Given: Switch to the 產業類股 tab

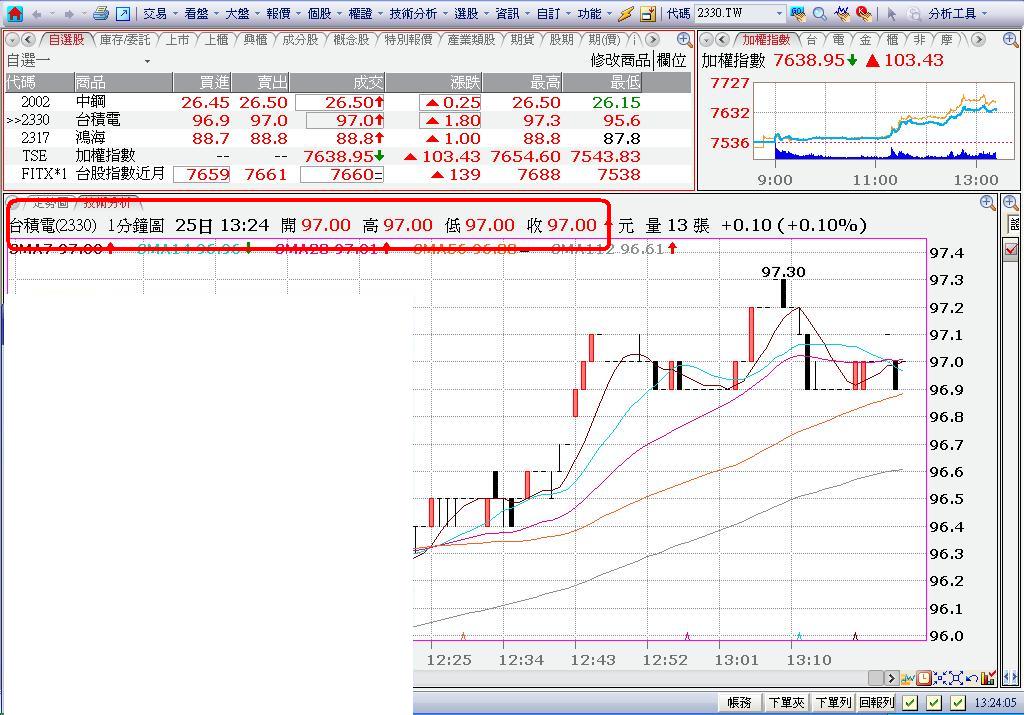Looking at the screenshot, I should (471, 40).
